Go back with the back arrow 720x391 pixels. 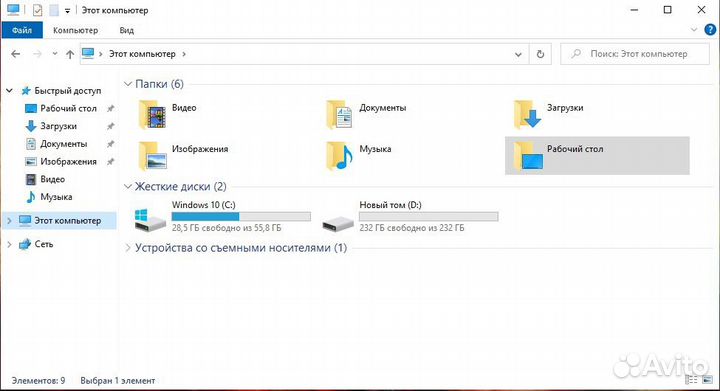tap(16, 54)
